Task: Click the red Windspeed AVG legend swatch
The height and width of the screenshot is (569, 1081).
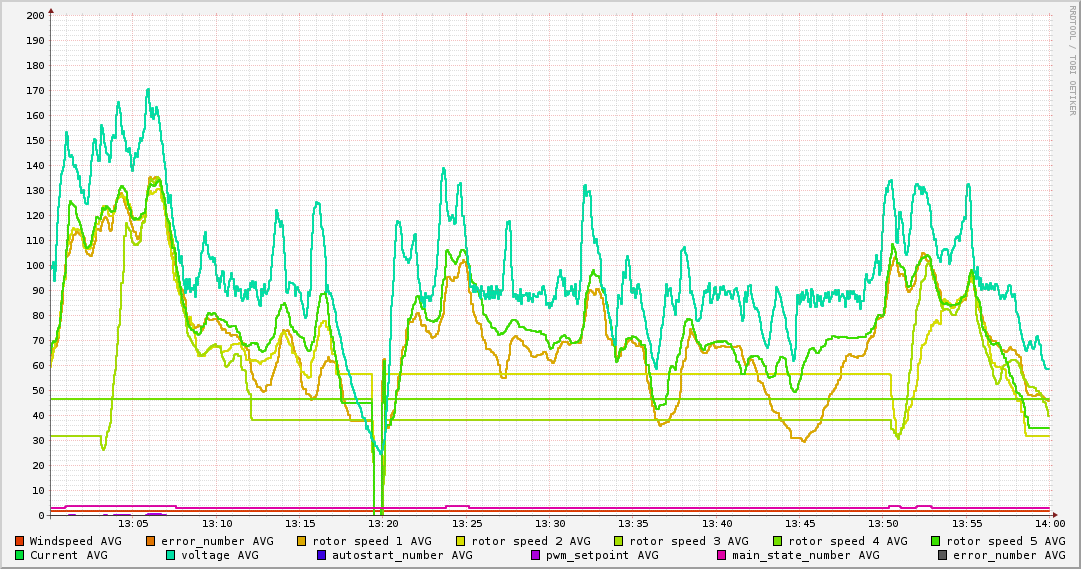Action: pyautogui.click(x=19, y=541)
